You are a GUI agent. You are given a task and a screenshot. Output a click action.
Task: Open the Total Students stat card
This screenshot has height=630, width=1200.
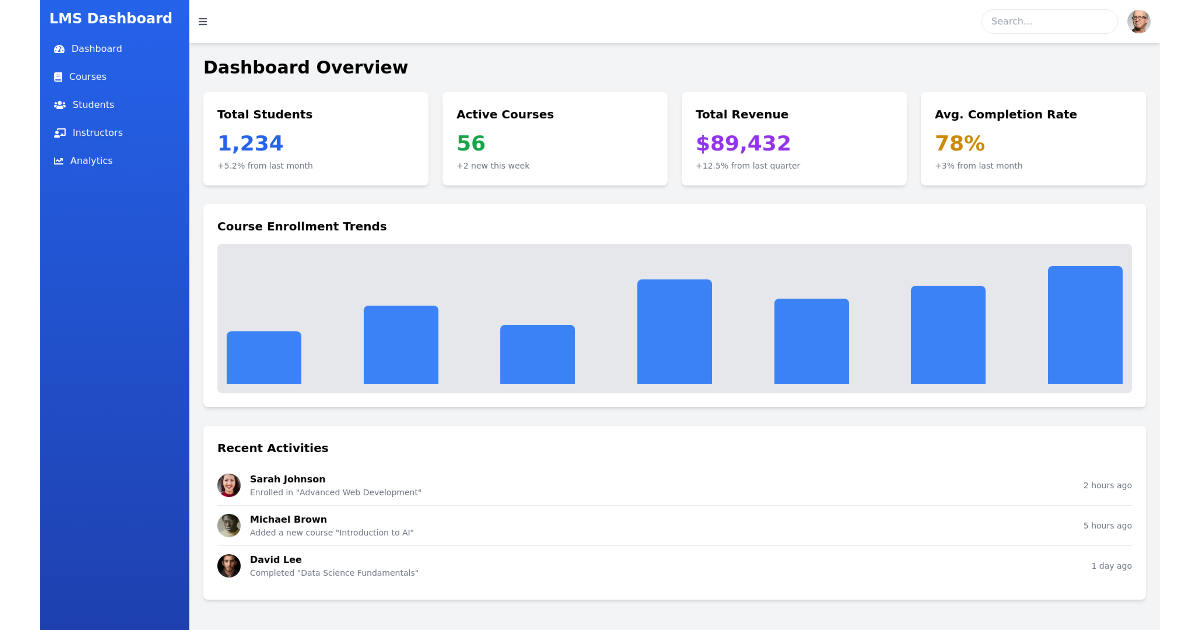(x=316, y=138)
